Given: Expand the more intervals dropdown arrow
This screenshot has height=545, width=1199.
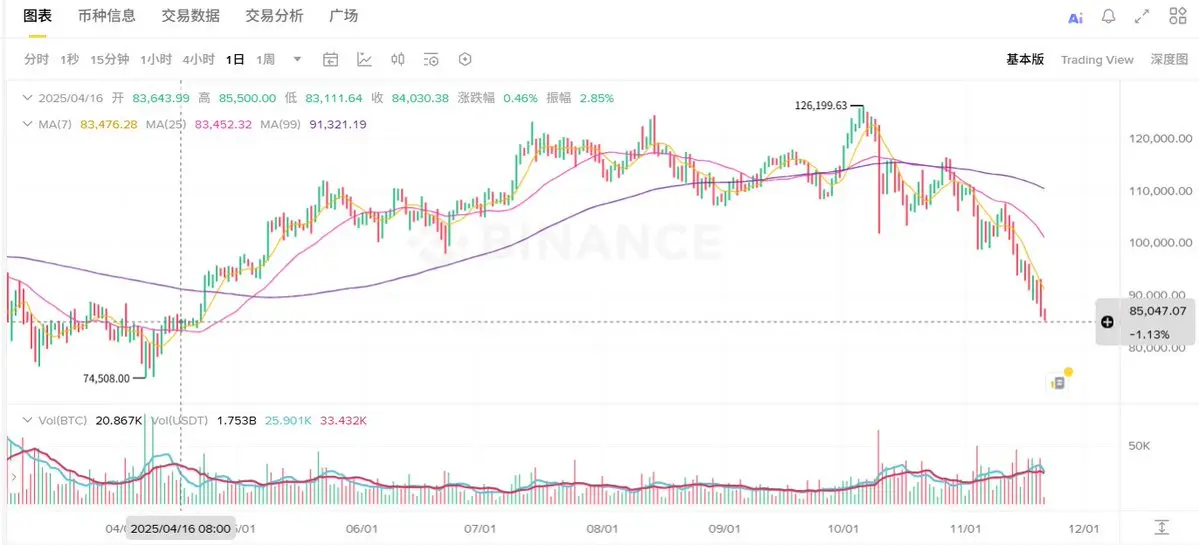Looking at the screenshot, I should coord(297,60).
